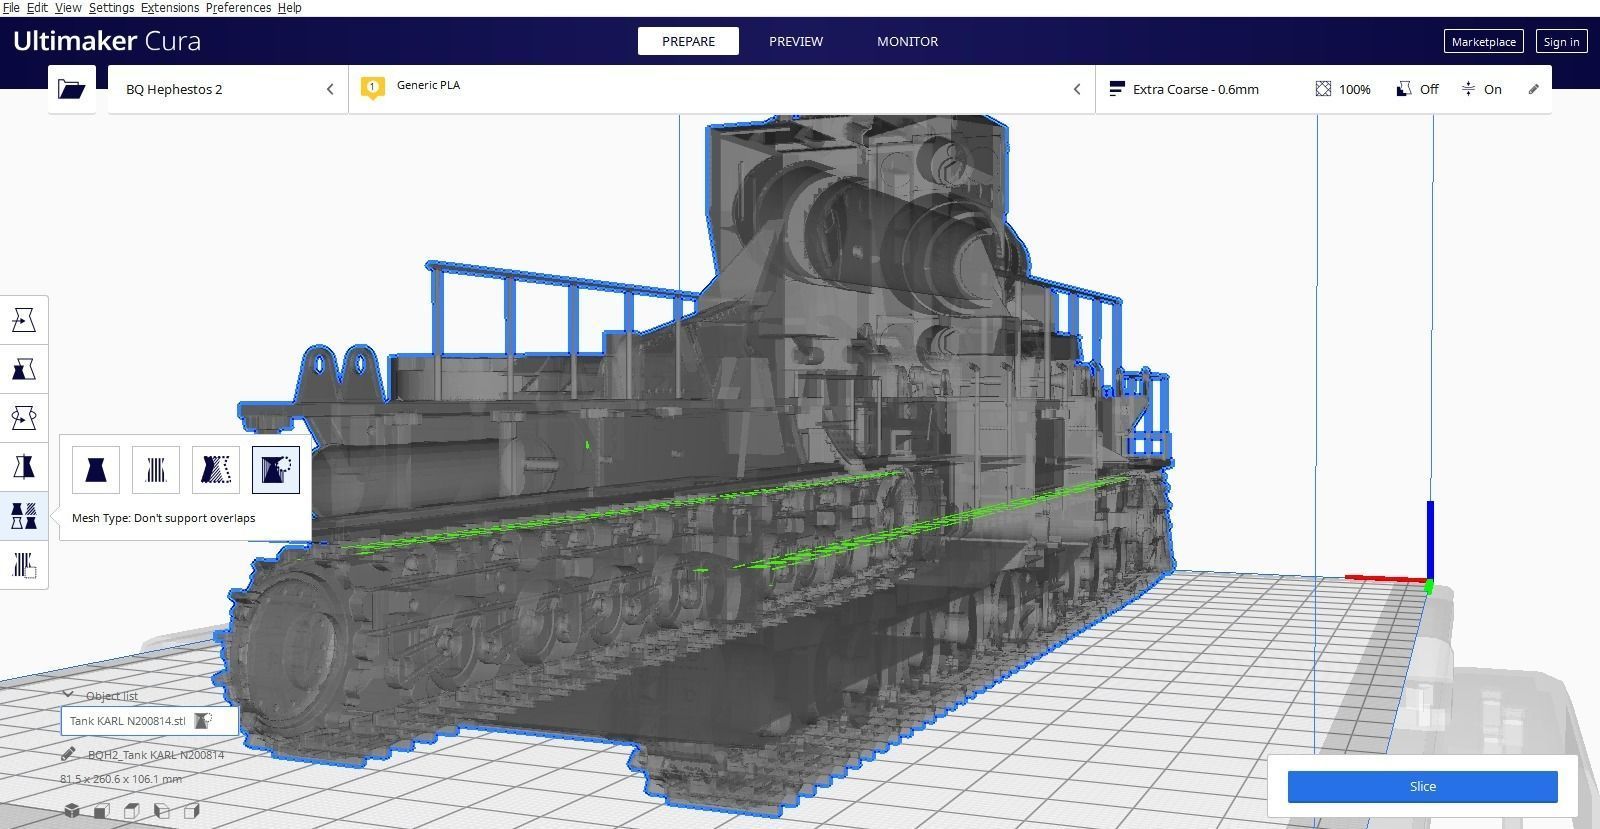The width and height of the screenshot is (1600, 829).
Task: Select the Rotate tool in left toolbar
Action: pos(24,418)
